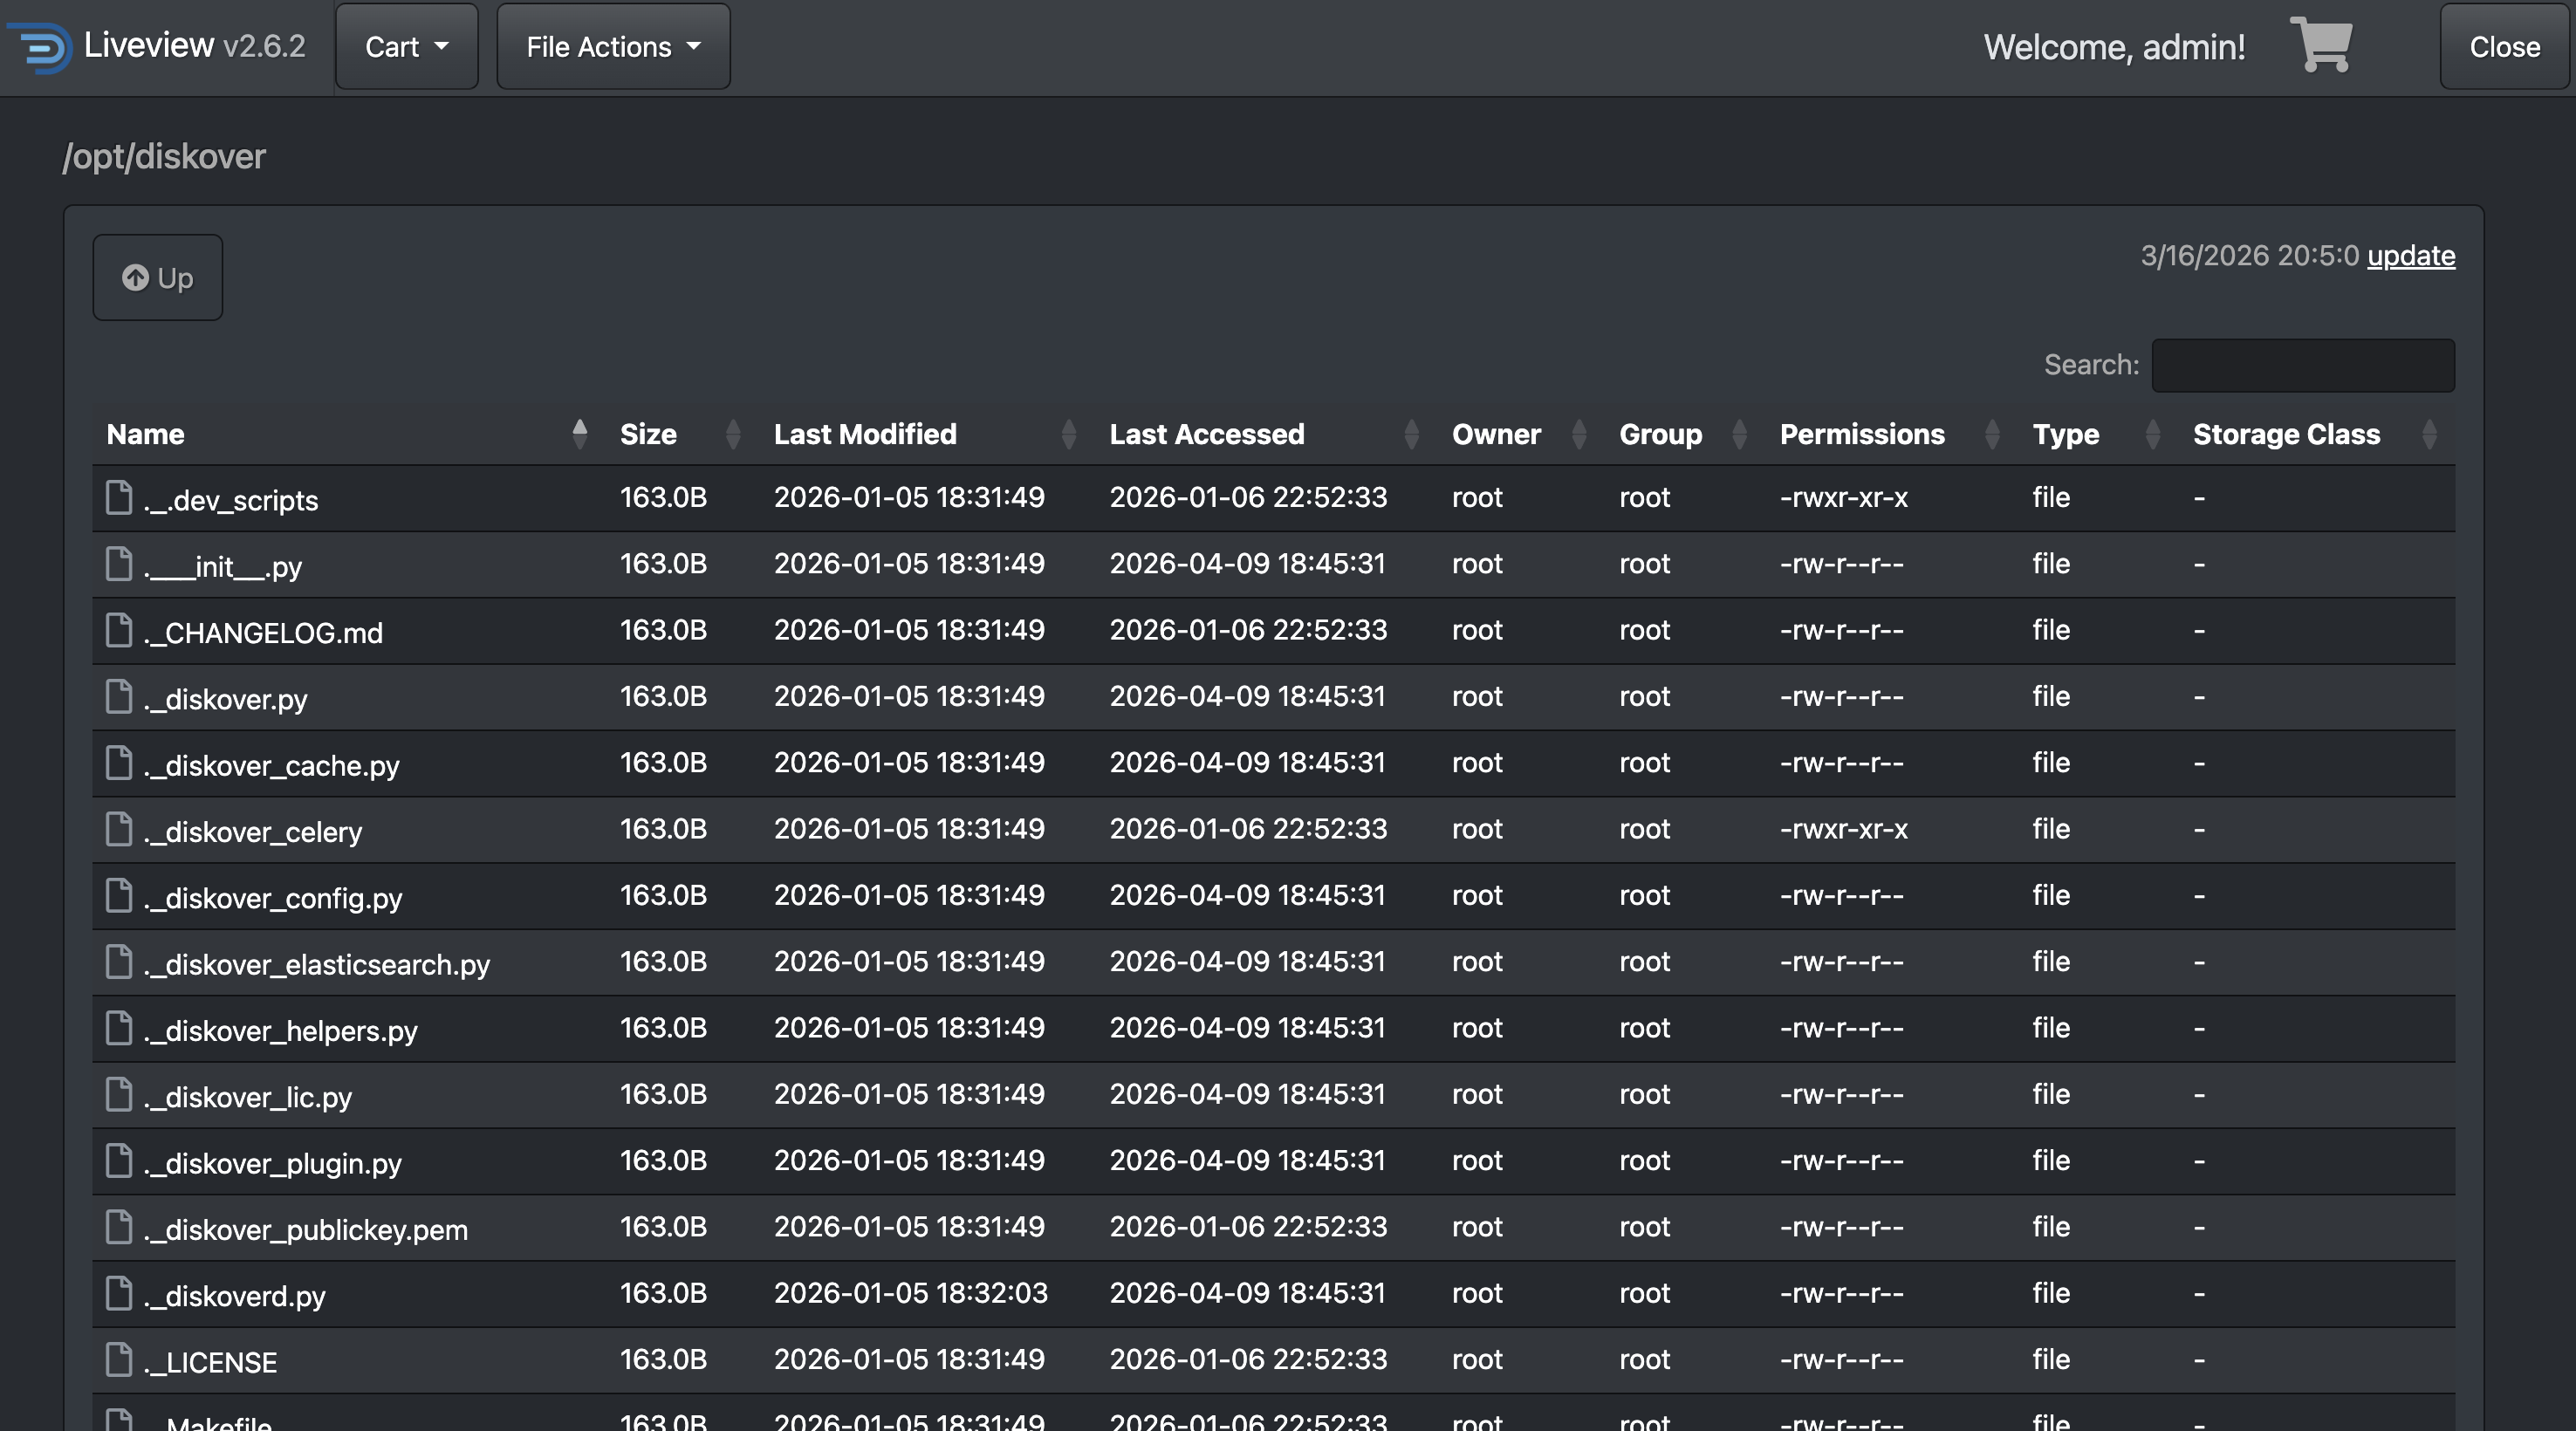Click file icon for ._.dev_scripts
2576x1431 pixels.
coord(119,497)
